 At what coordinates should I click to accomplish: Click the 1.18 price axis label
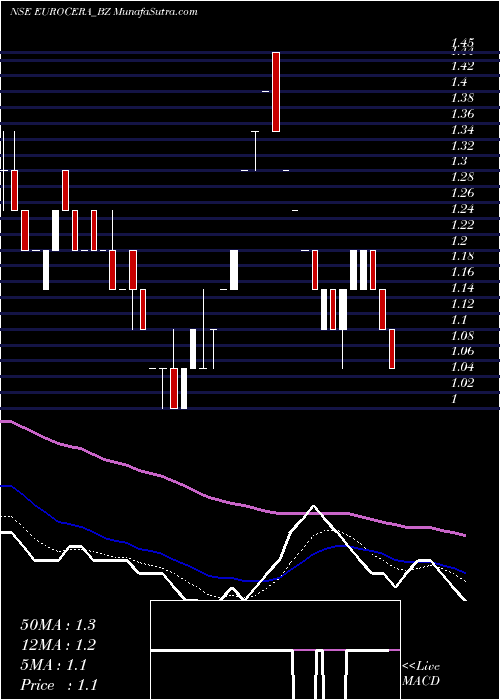[x=462, y=256]
